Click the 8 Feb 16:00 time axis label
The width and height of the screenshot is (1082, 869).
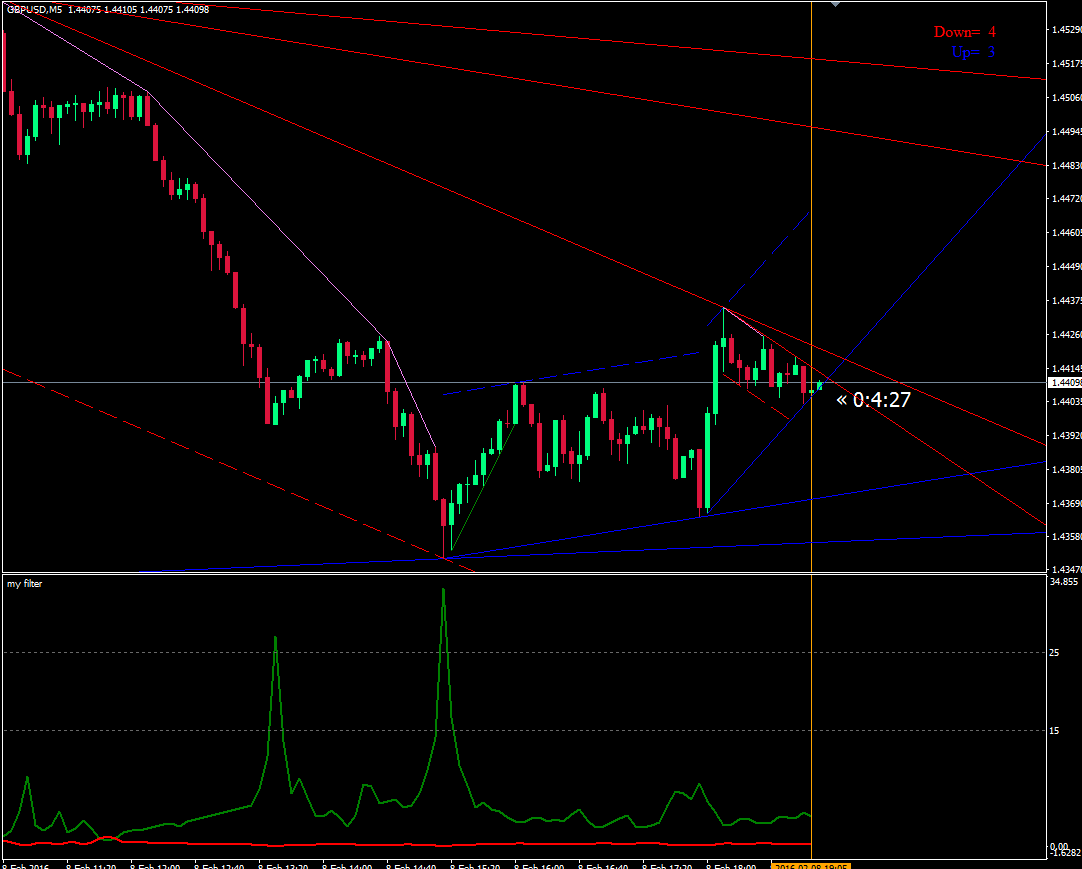540,866
